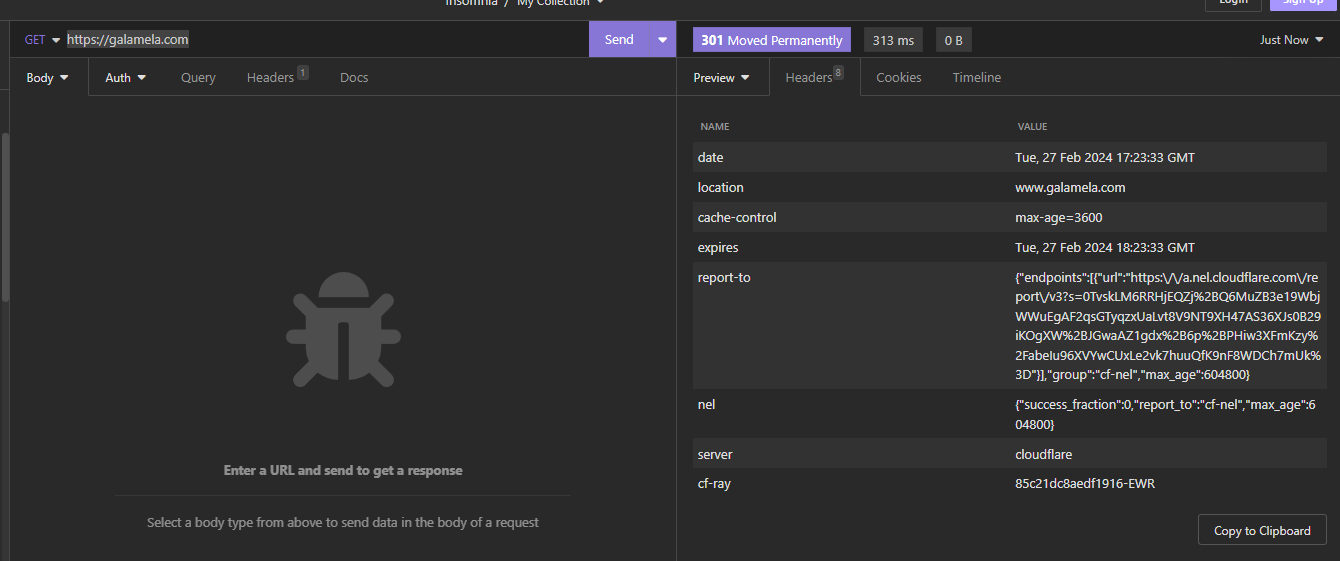Switch to the Query tab
The width and height of the screenshot is (1340, 561).
coord(198,77)
